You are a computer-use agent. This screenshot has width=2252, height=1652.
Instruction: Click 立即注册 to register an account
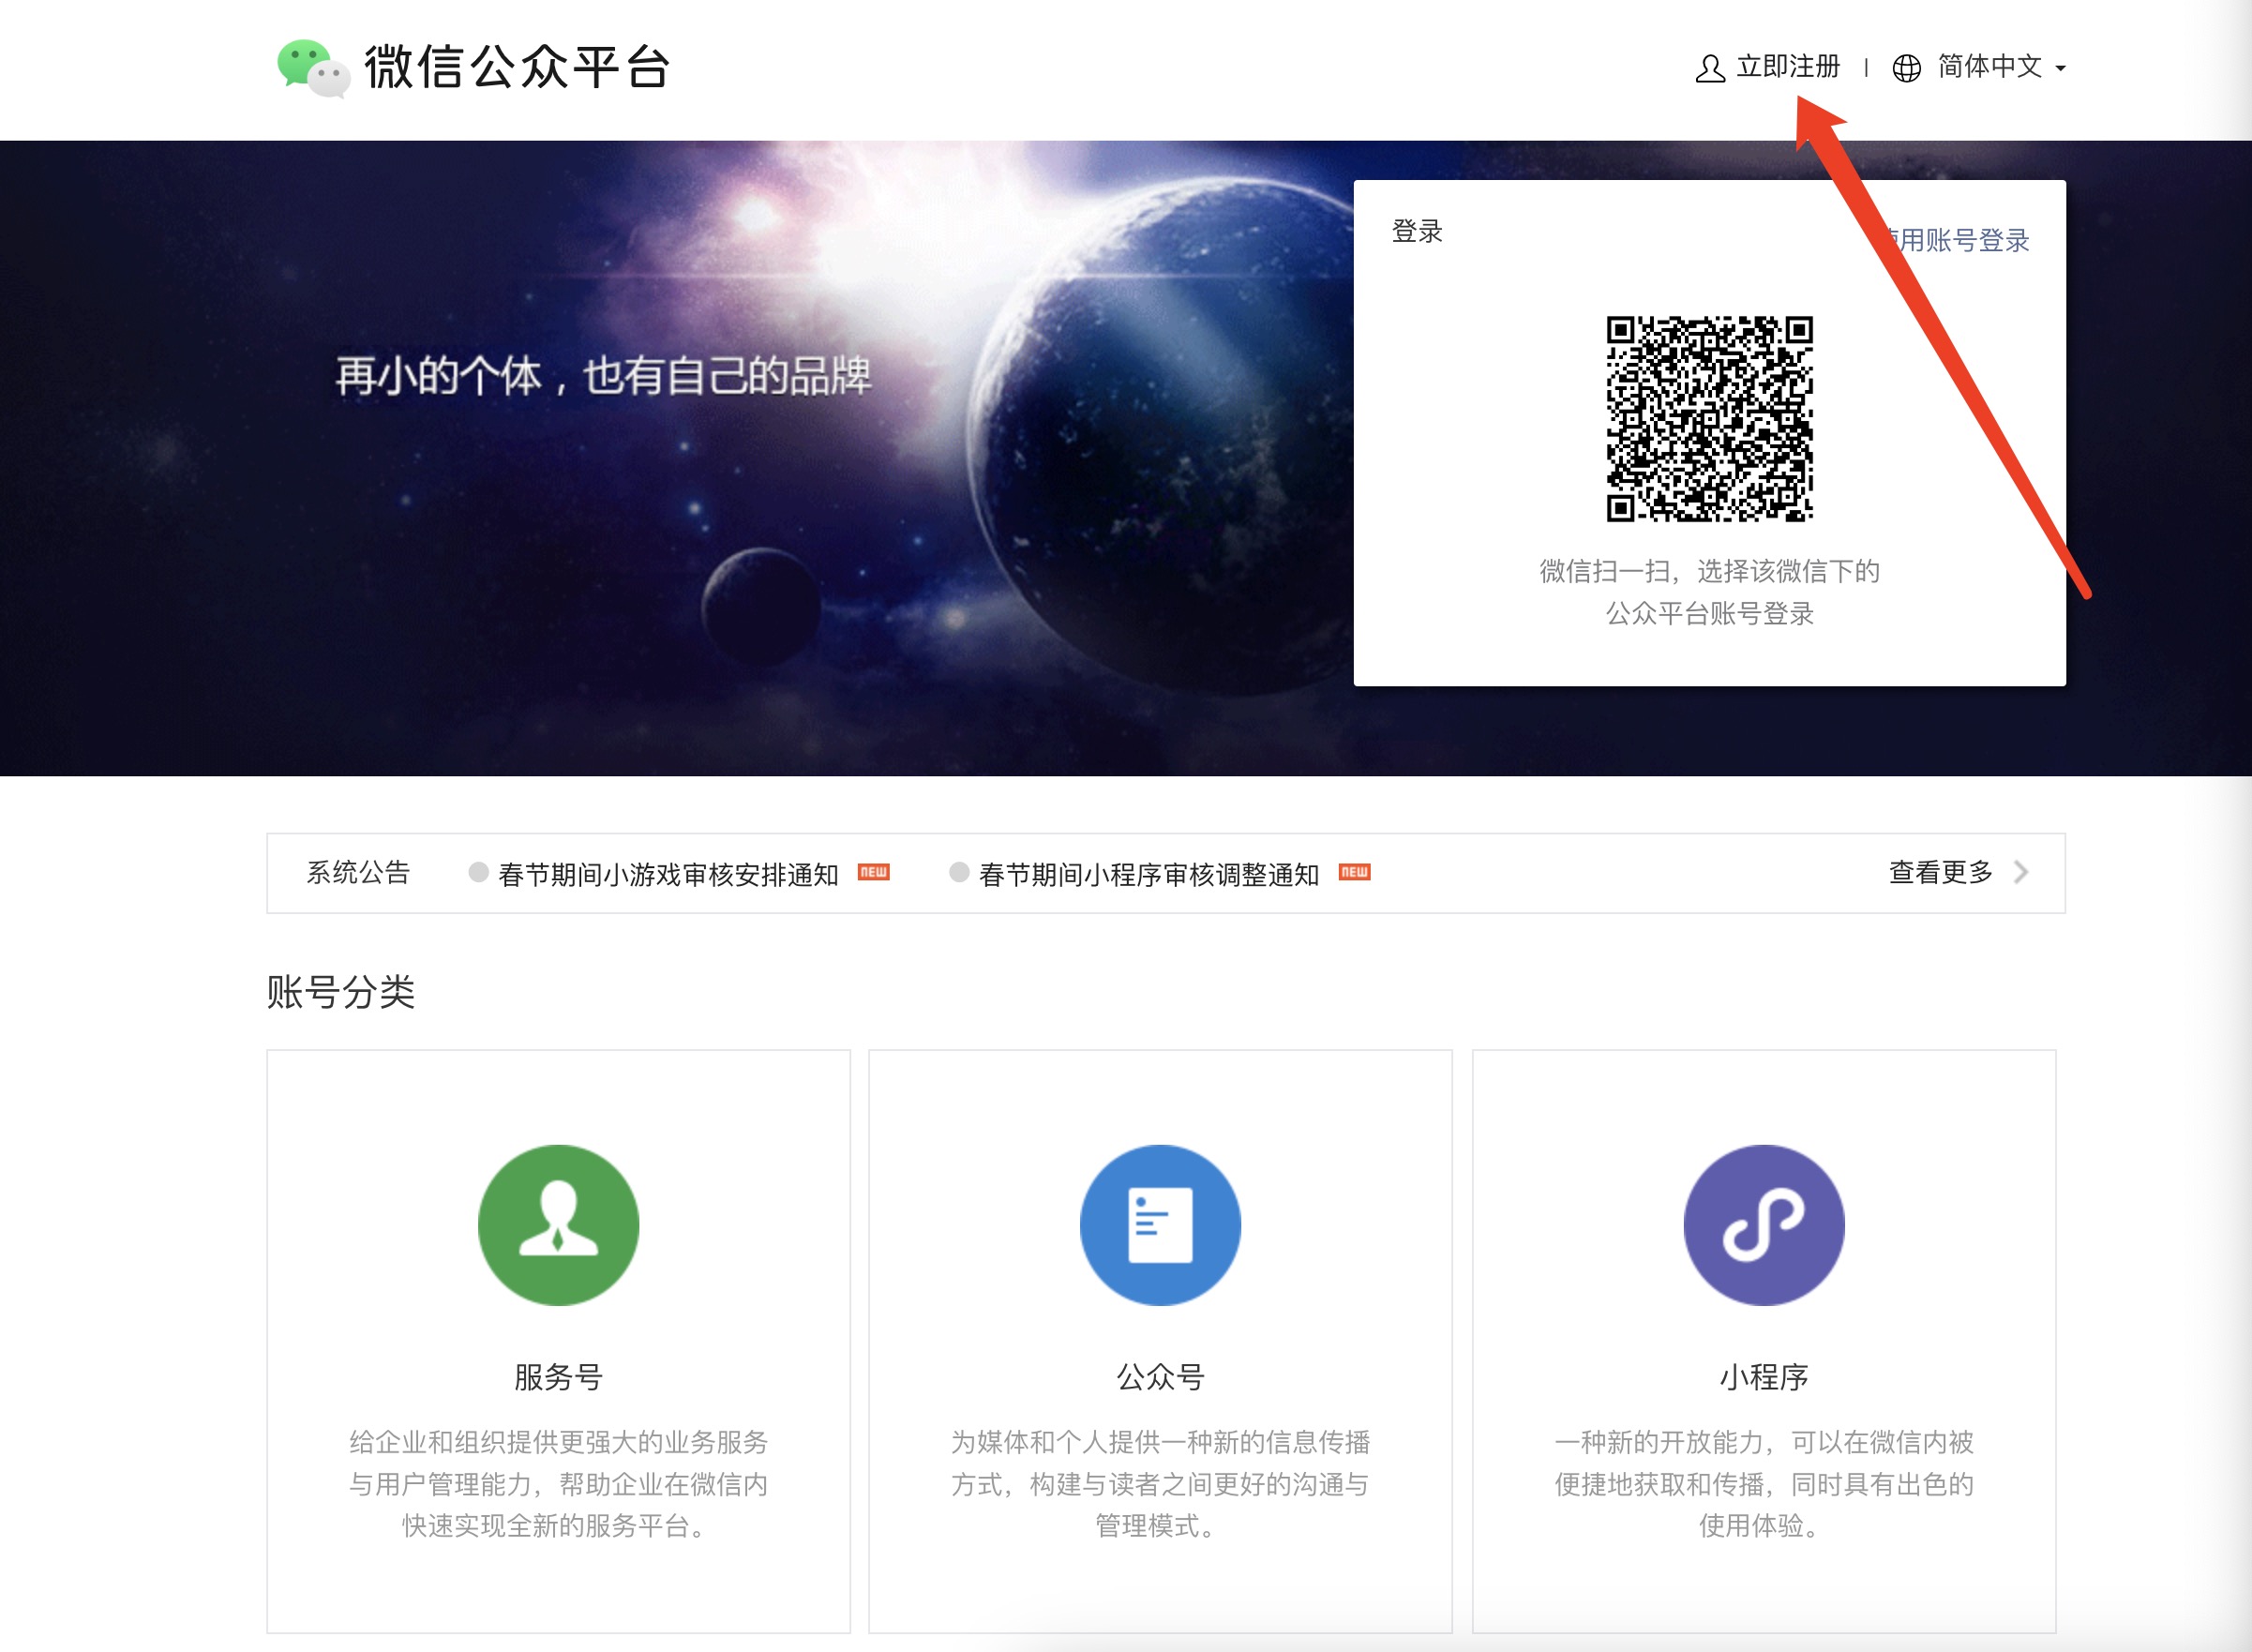pyautogui.click(x=1786, y=68)
